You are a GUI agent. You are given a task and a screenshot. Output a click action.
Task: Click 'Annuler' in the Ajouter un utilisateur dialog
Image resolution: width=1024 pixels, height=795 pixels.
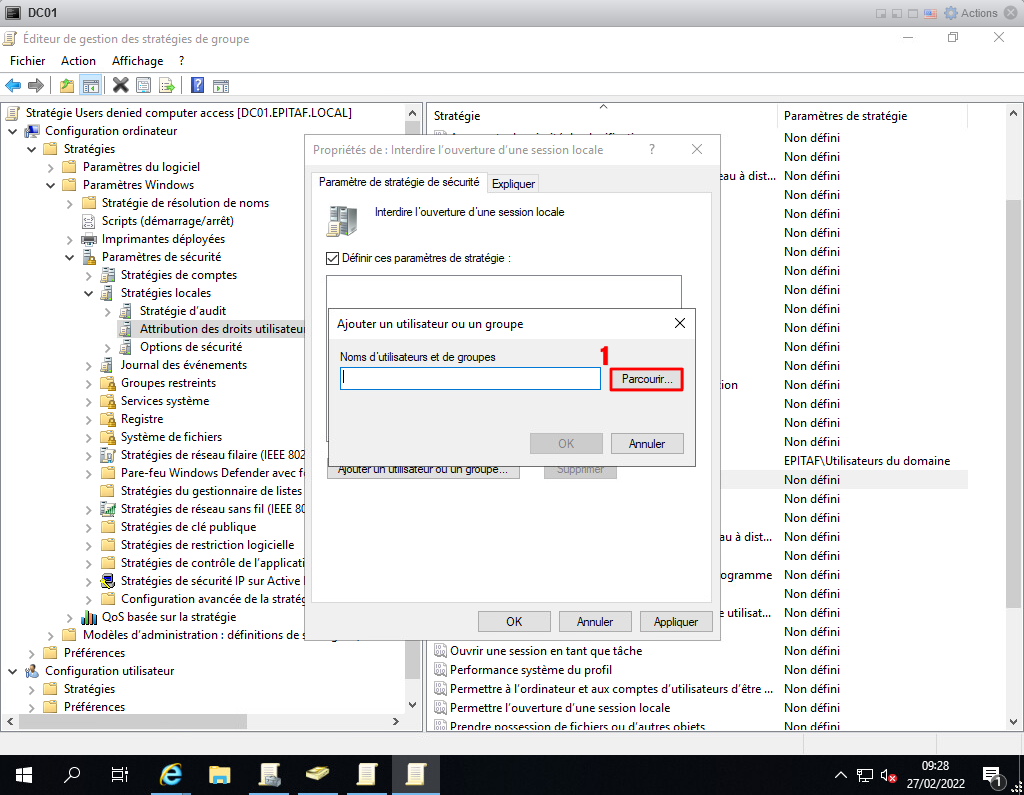point(647,443)
